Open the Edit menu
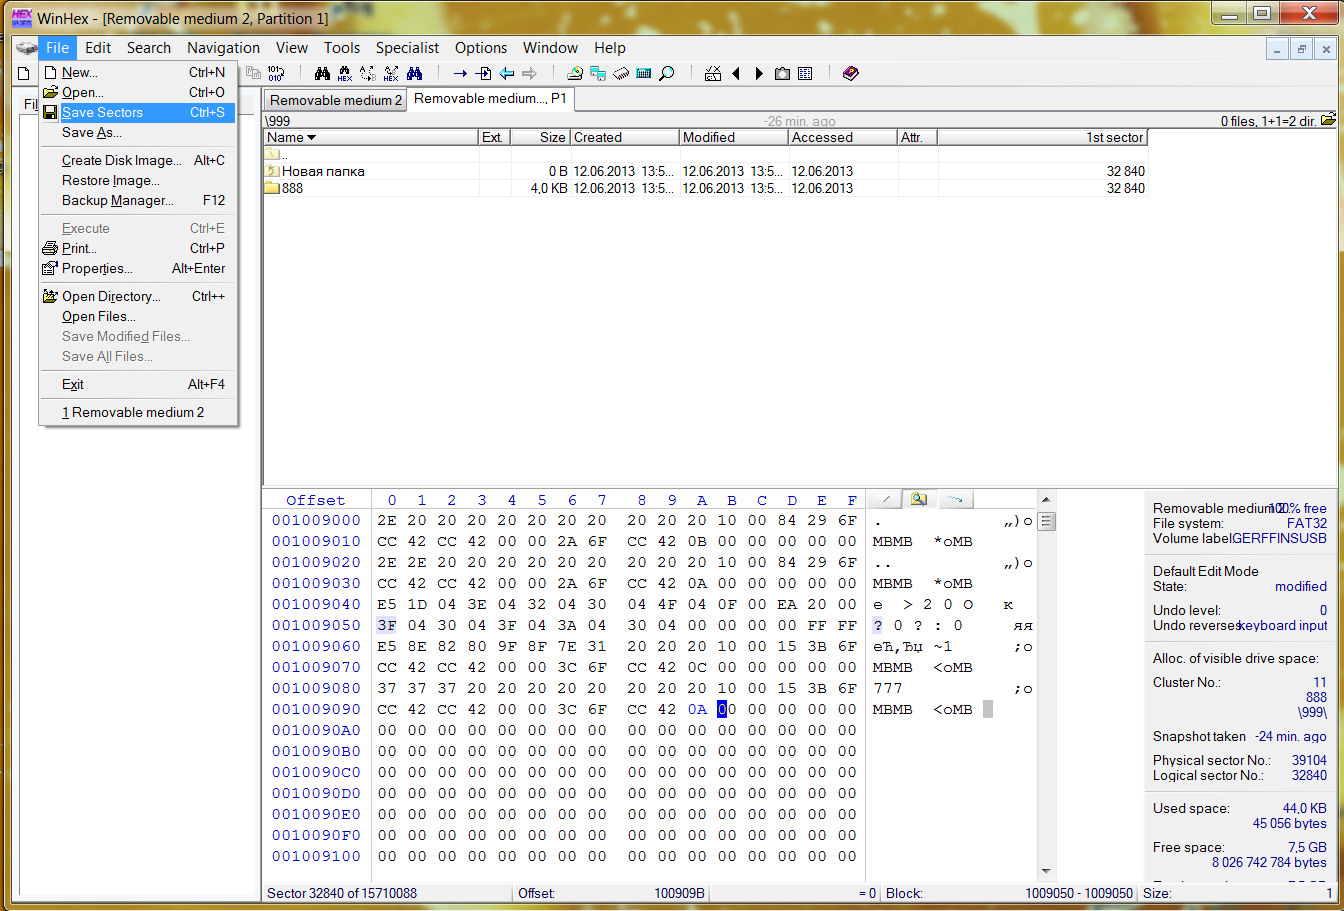This screenshot has height=911, width=1344. point(98,48)
